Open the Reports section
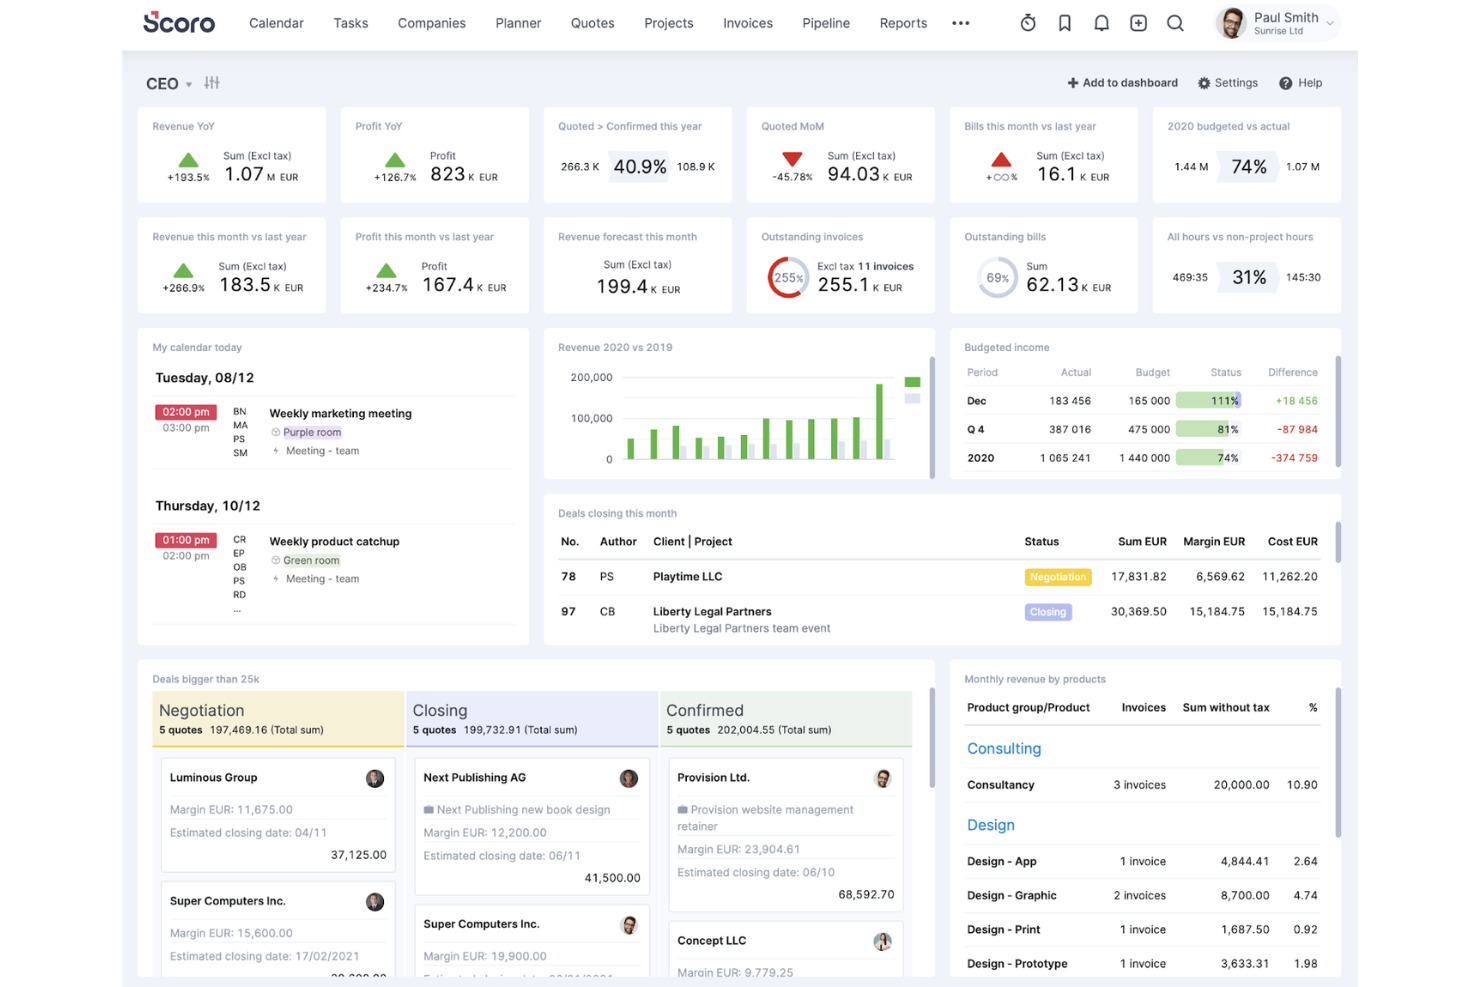Image resolution: width=1480 pixels, height=987 pixels. (x=903, y=23)
